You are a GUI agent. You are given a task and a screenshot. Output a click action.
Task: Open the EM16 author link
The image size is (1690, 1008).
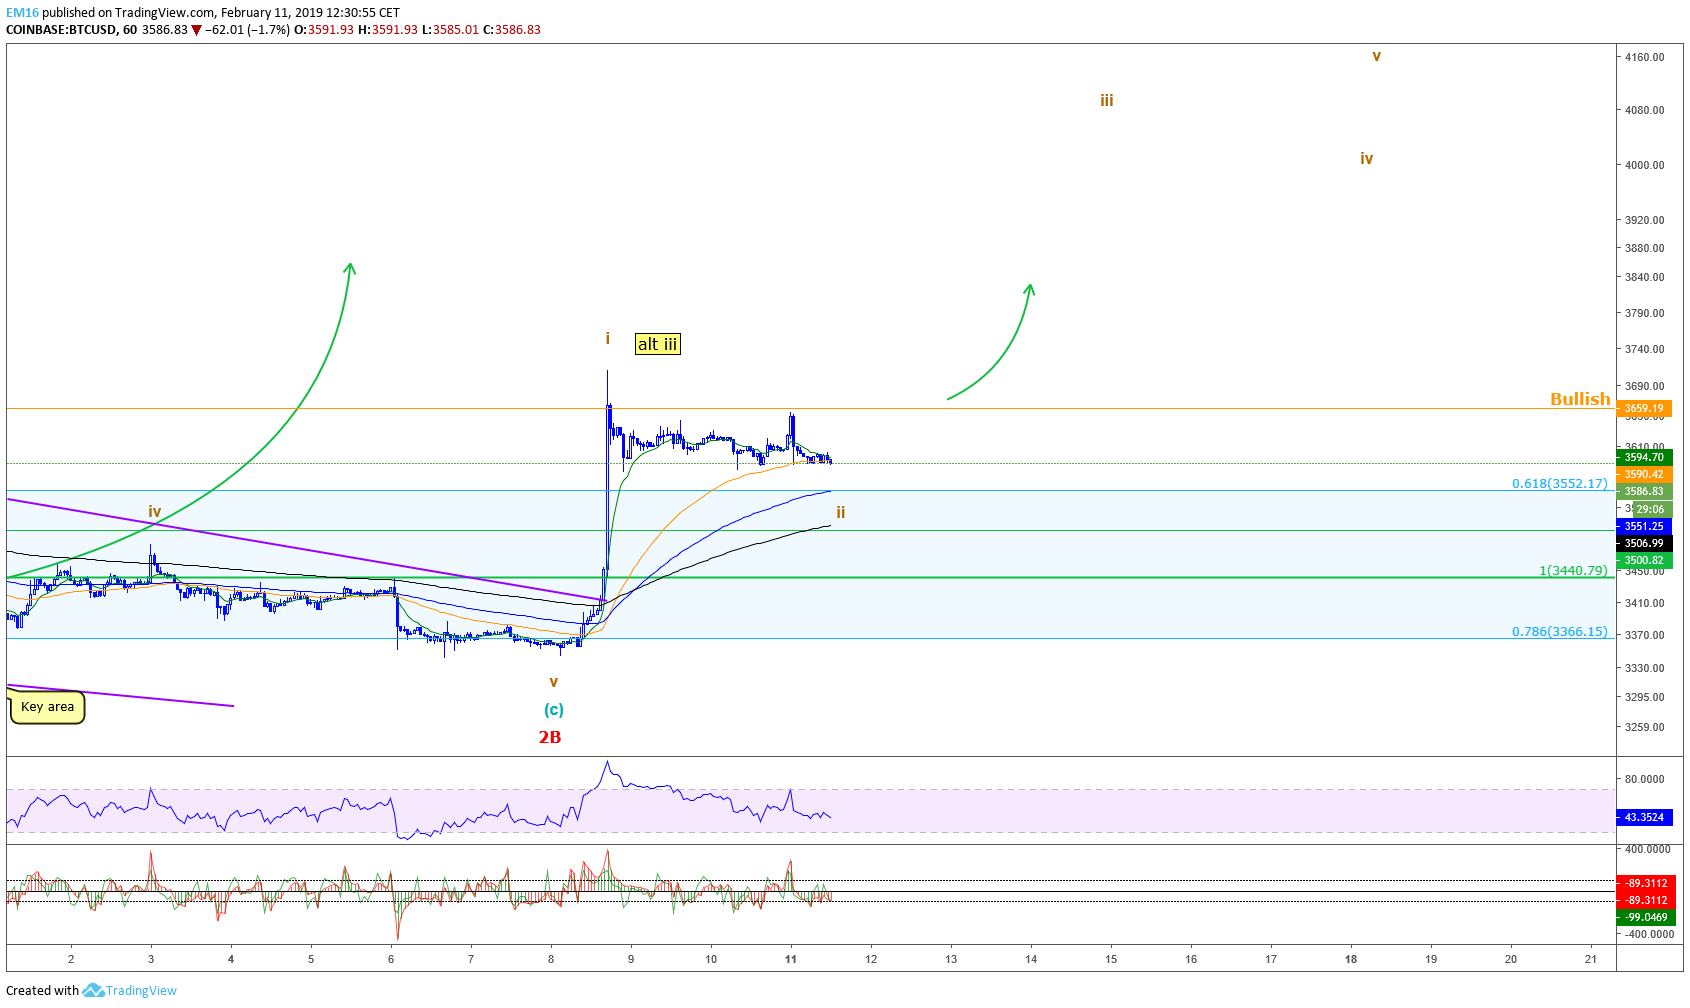pyautogui.click(x=22, y=13)
